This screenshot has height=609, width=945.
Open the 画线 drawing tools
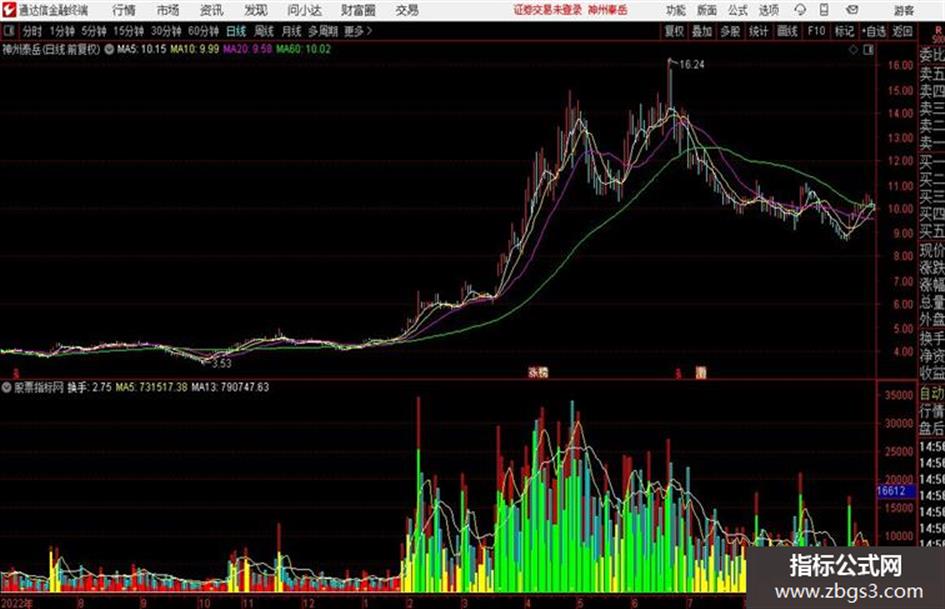tap(788, 31)
